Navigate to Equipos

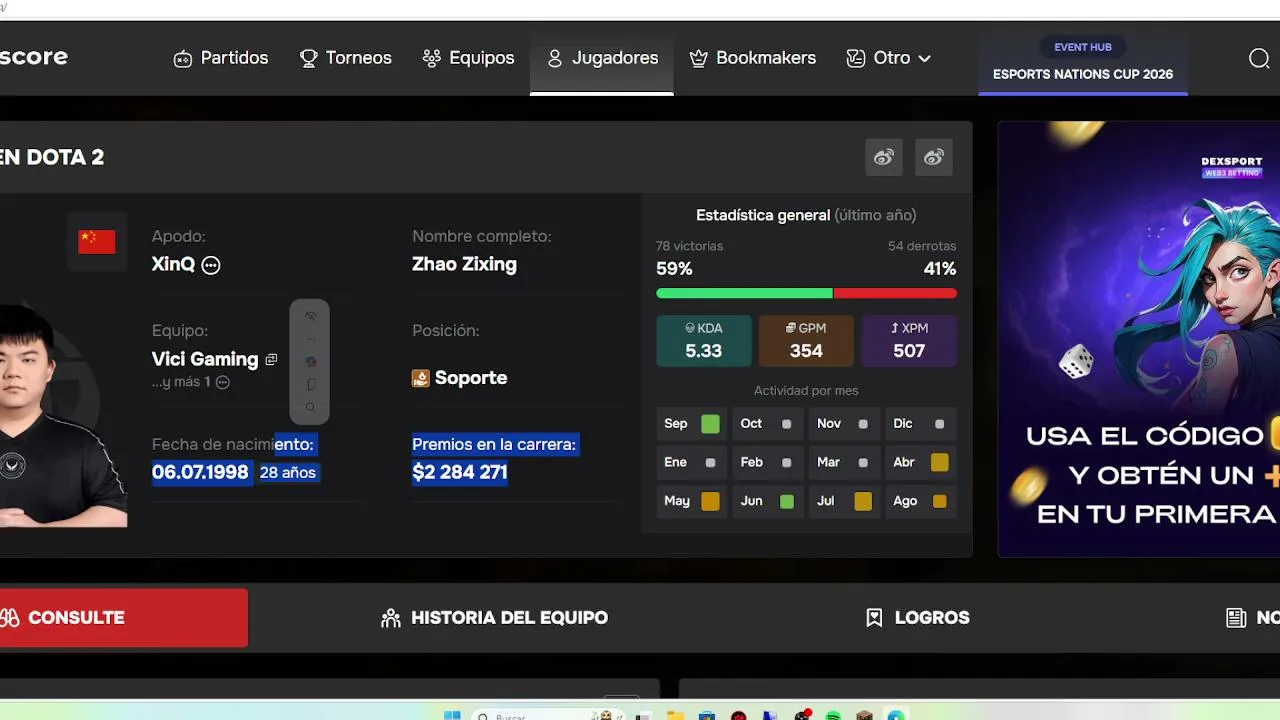pos(468,58)
